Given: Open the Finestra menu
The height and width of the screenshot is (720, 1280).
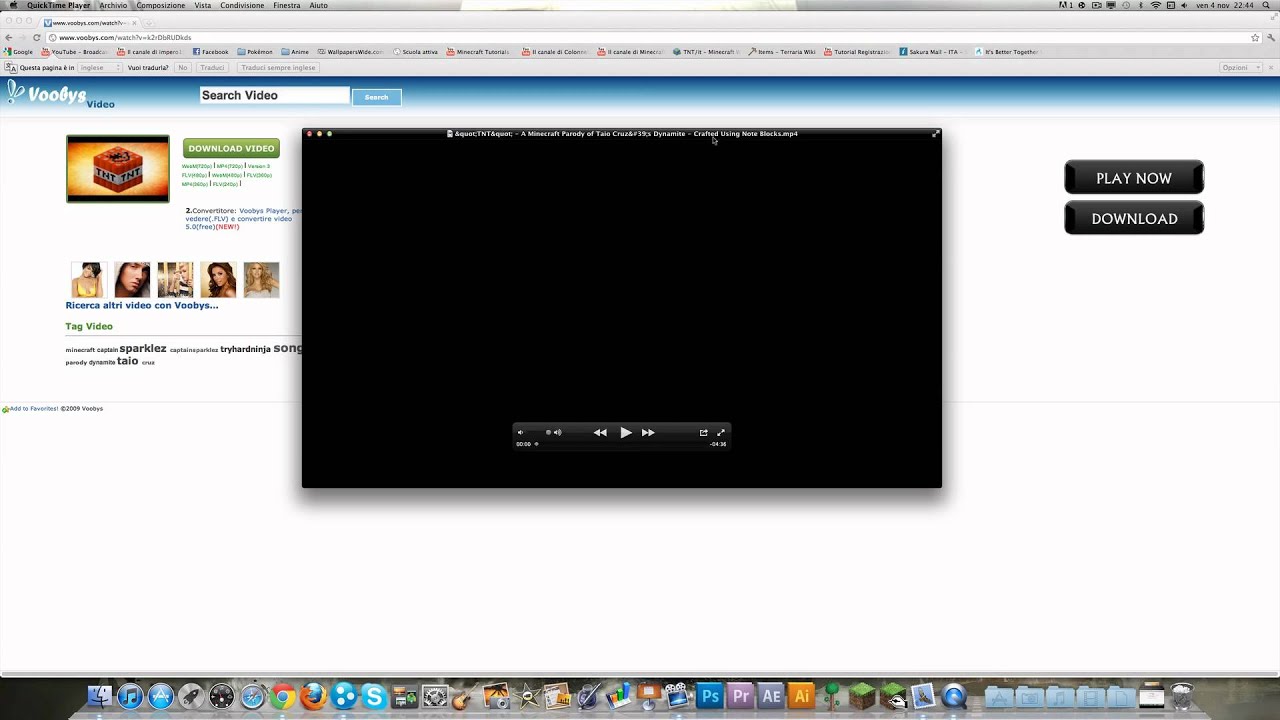Looking at the screenshot, I should [x=287, y=6].
